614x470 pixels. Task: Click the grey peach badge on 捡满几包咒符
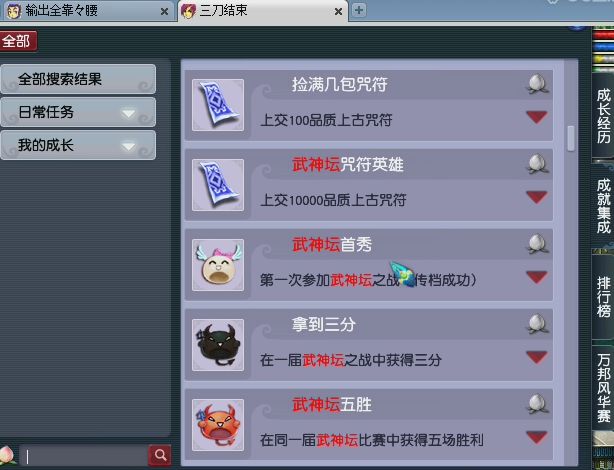point(537,84)
